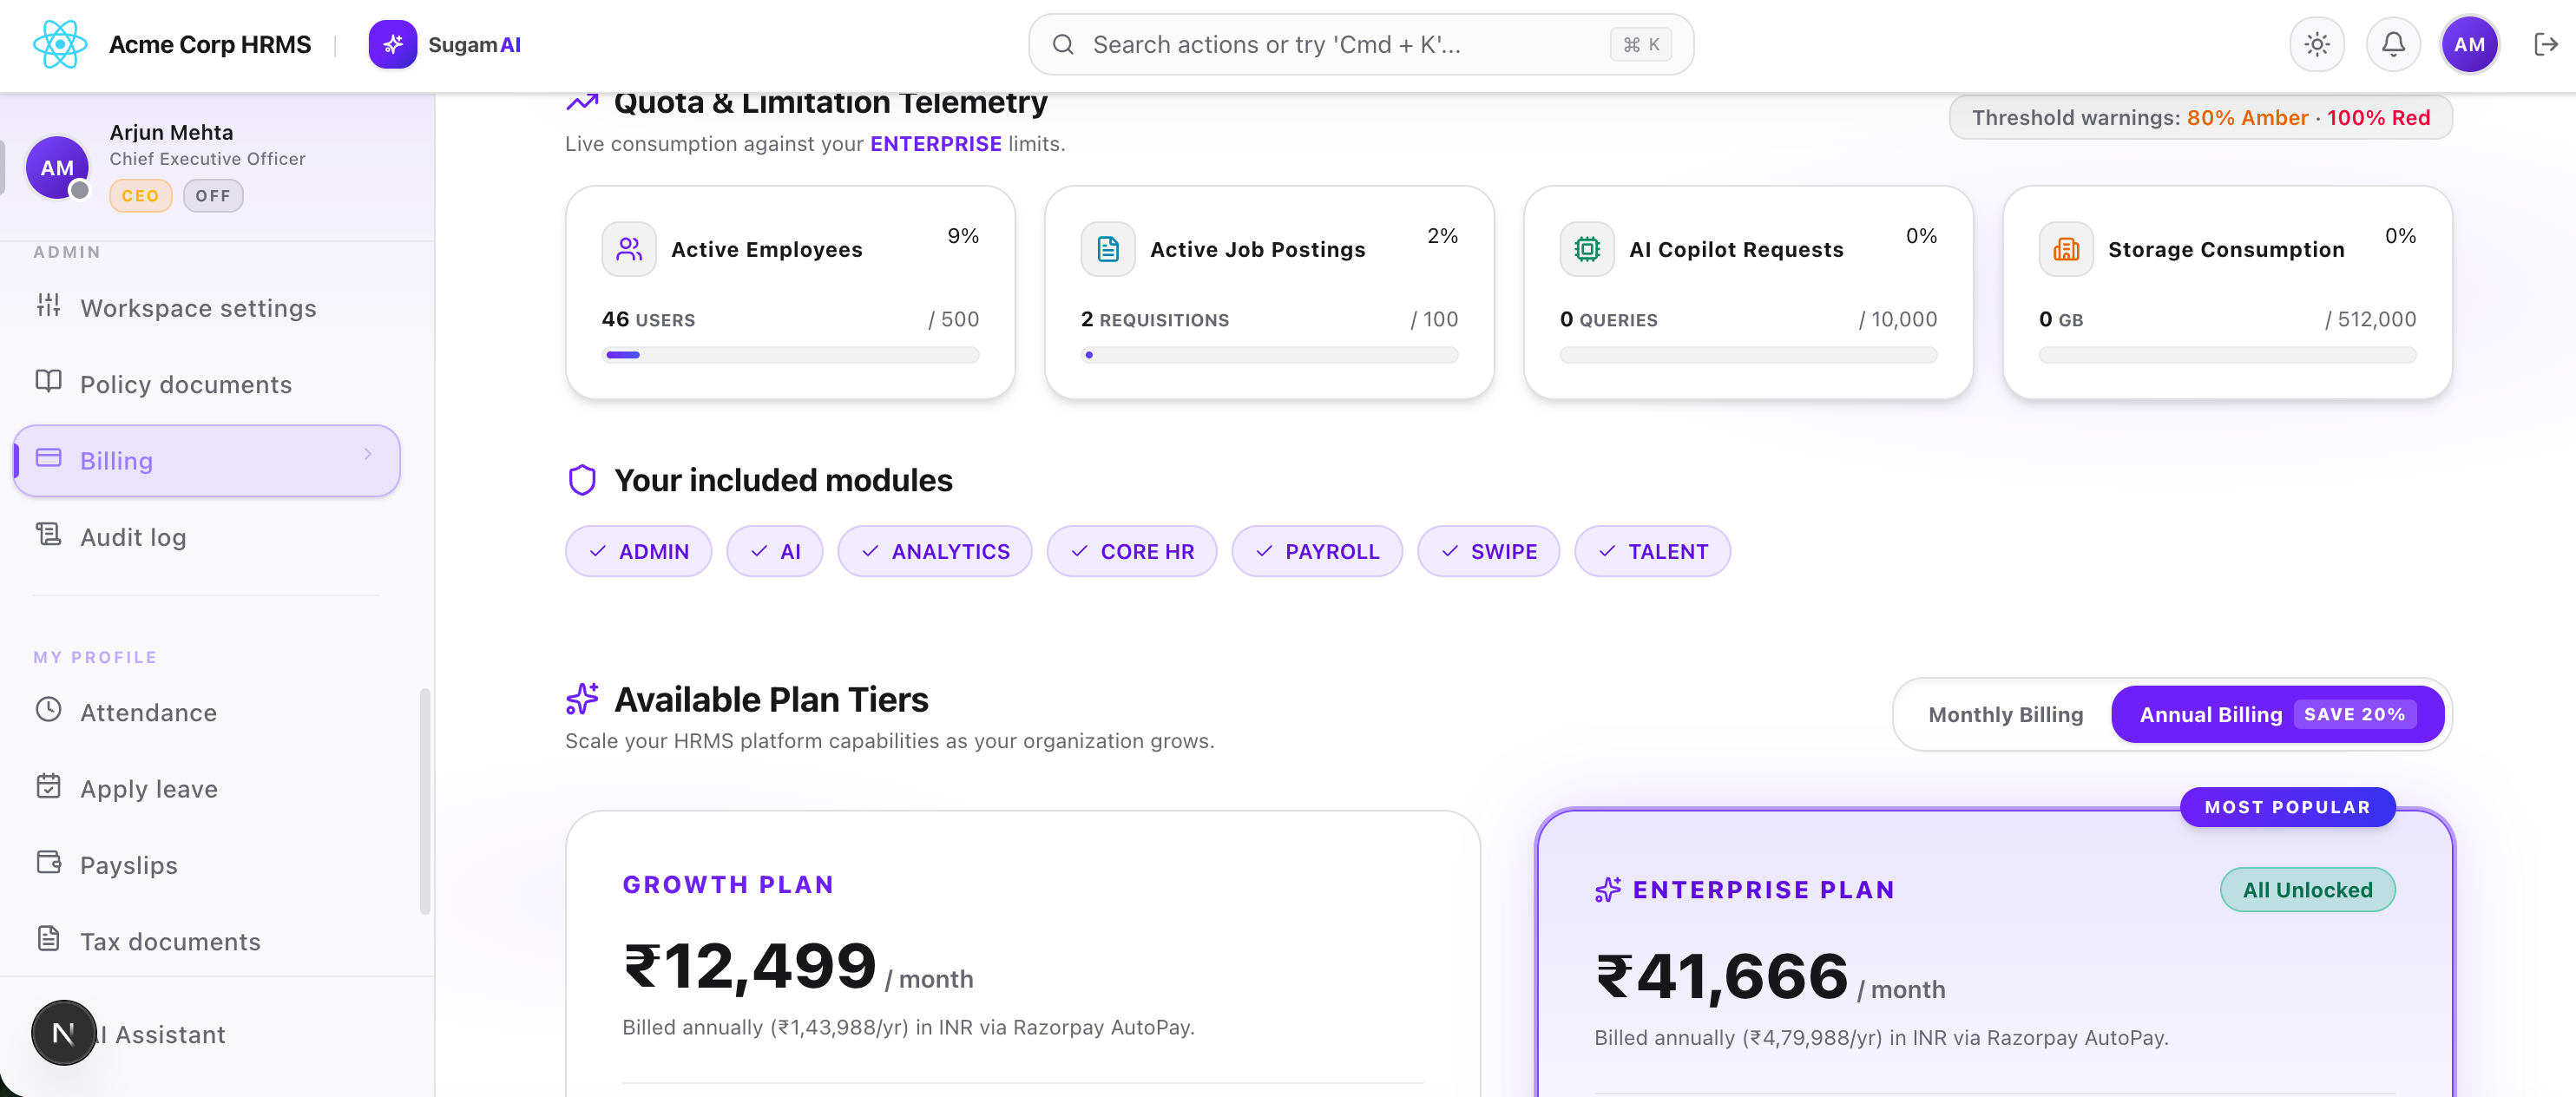
Task: Open Workspace settings
Action: click(207, 308)
